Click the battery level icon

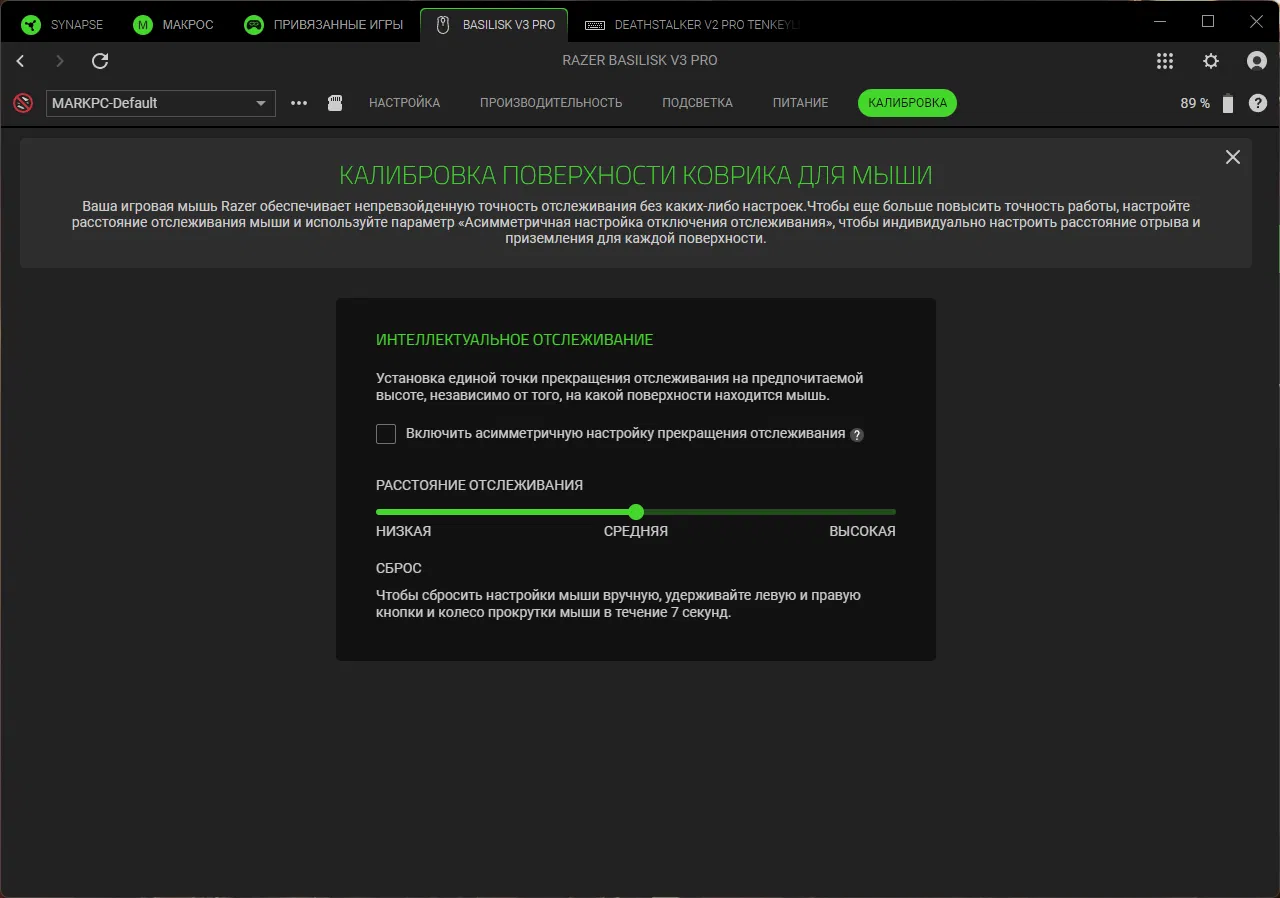pyautogui.click(x=1228, y=104)
